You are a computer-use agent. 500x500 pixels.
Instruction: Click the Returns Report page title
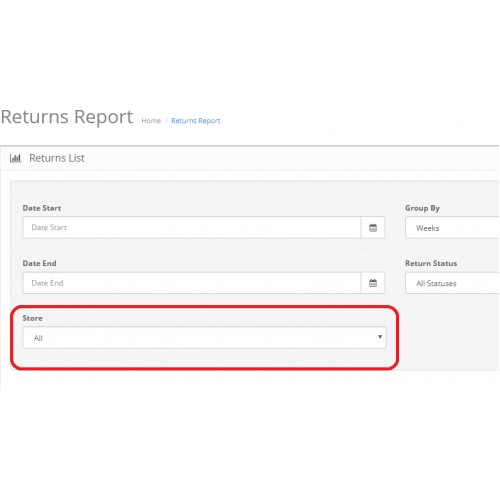pos(67,117)
